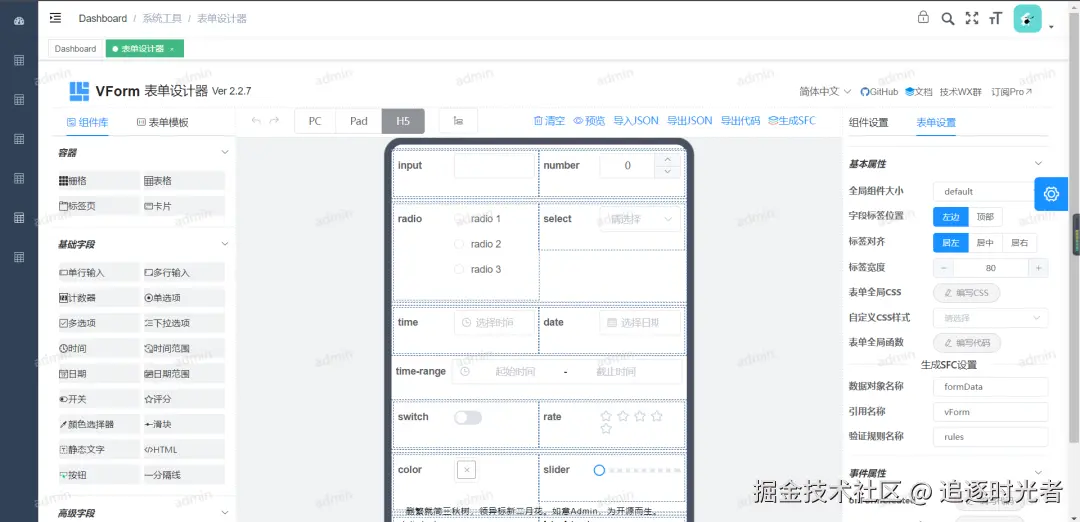Add single-line input (单行输入) field
Screen dimensions: 1080x522
98,273
